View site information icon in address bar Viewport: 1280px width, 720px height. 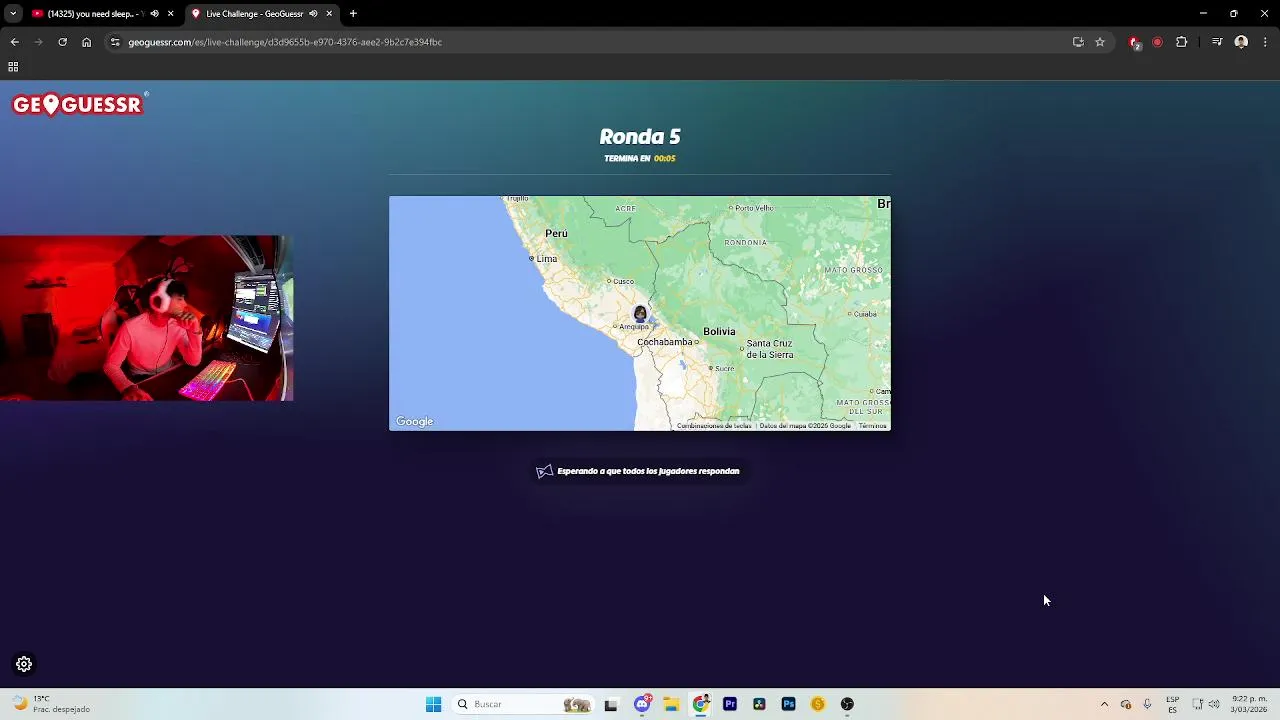[x=115, y=42]
